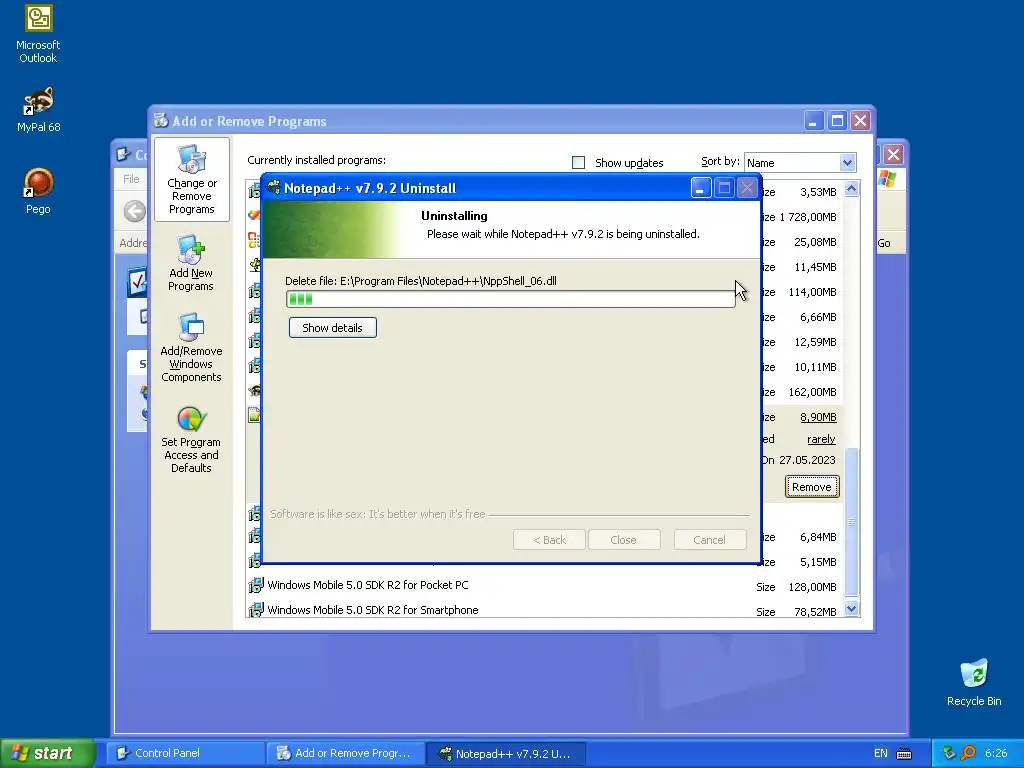Image resolution: width=1024 pixels, height=768 pixels.
Task: Open the Sort by Name dropdown
Action: coord(847,163)
